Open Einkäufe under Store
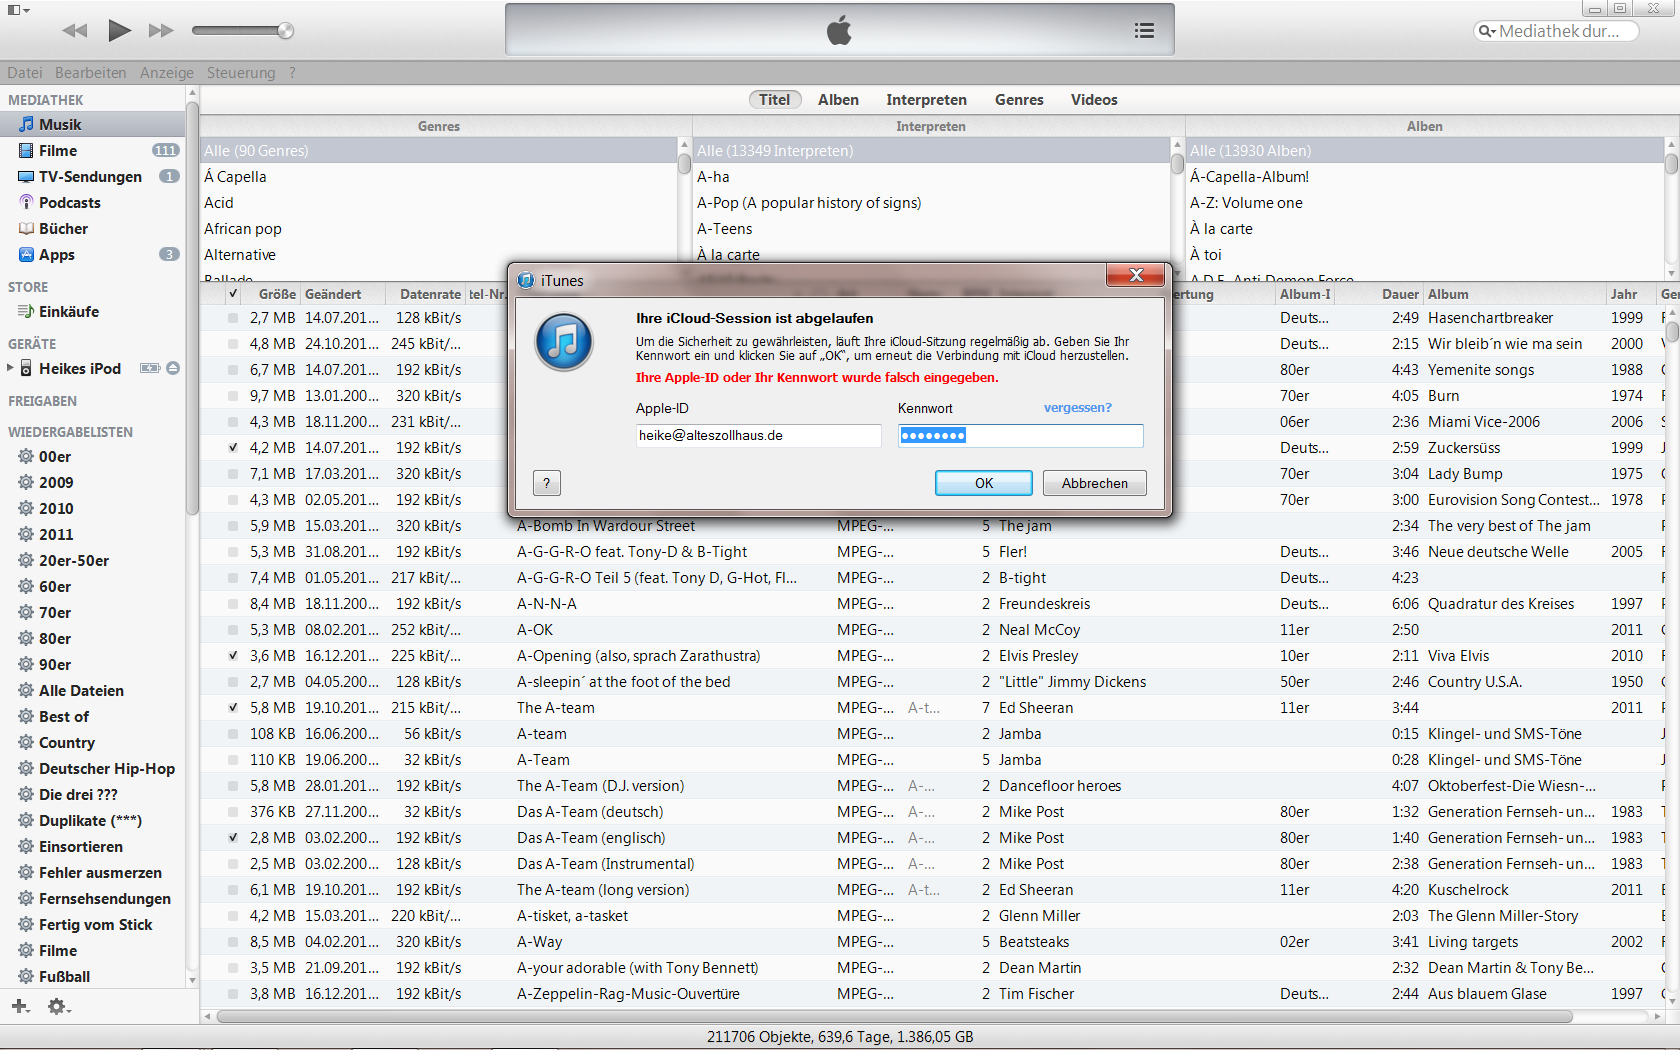 coord(93,312)
